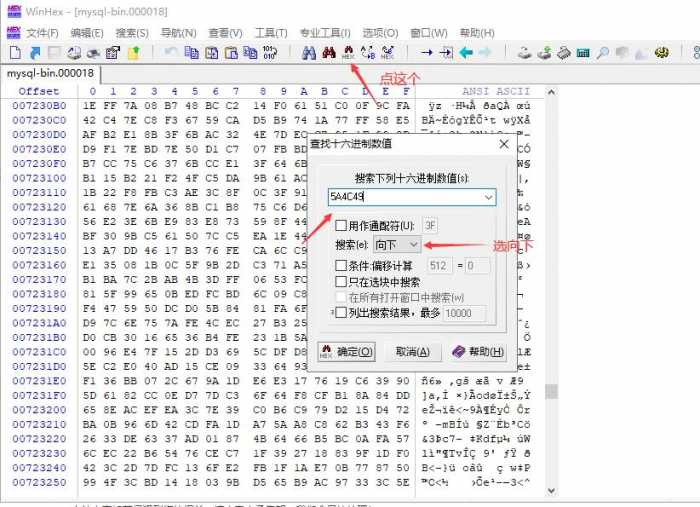Click offset row 00723250
The width and height of the screenshot is (700, 507).
pos(39,482)
